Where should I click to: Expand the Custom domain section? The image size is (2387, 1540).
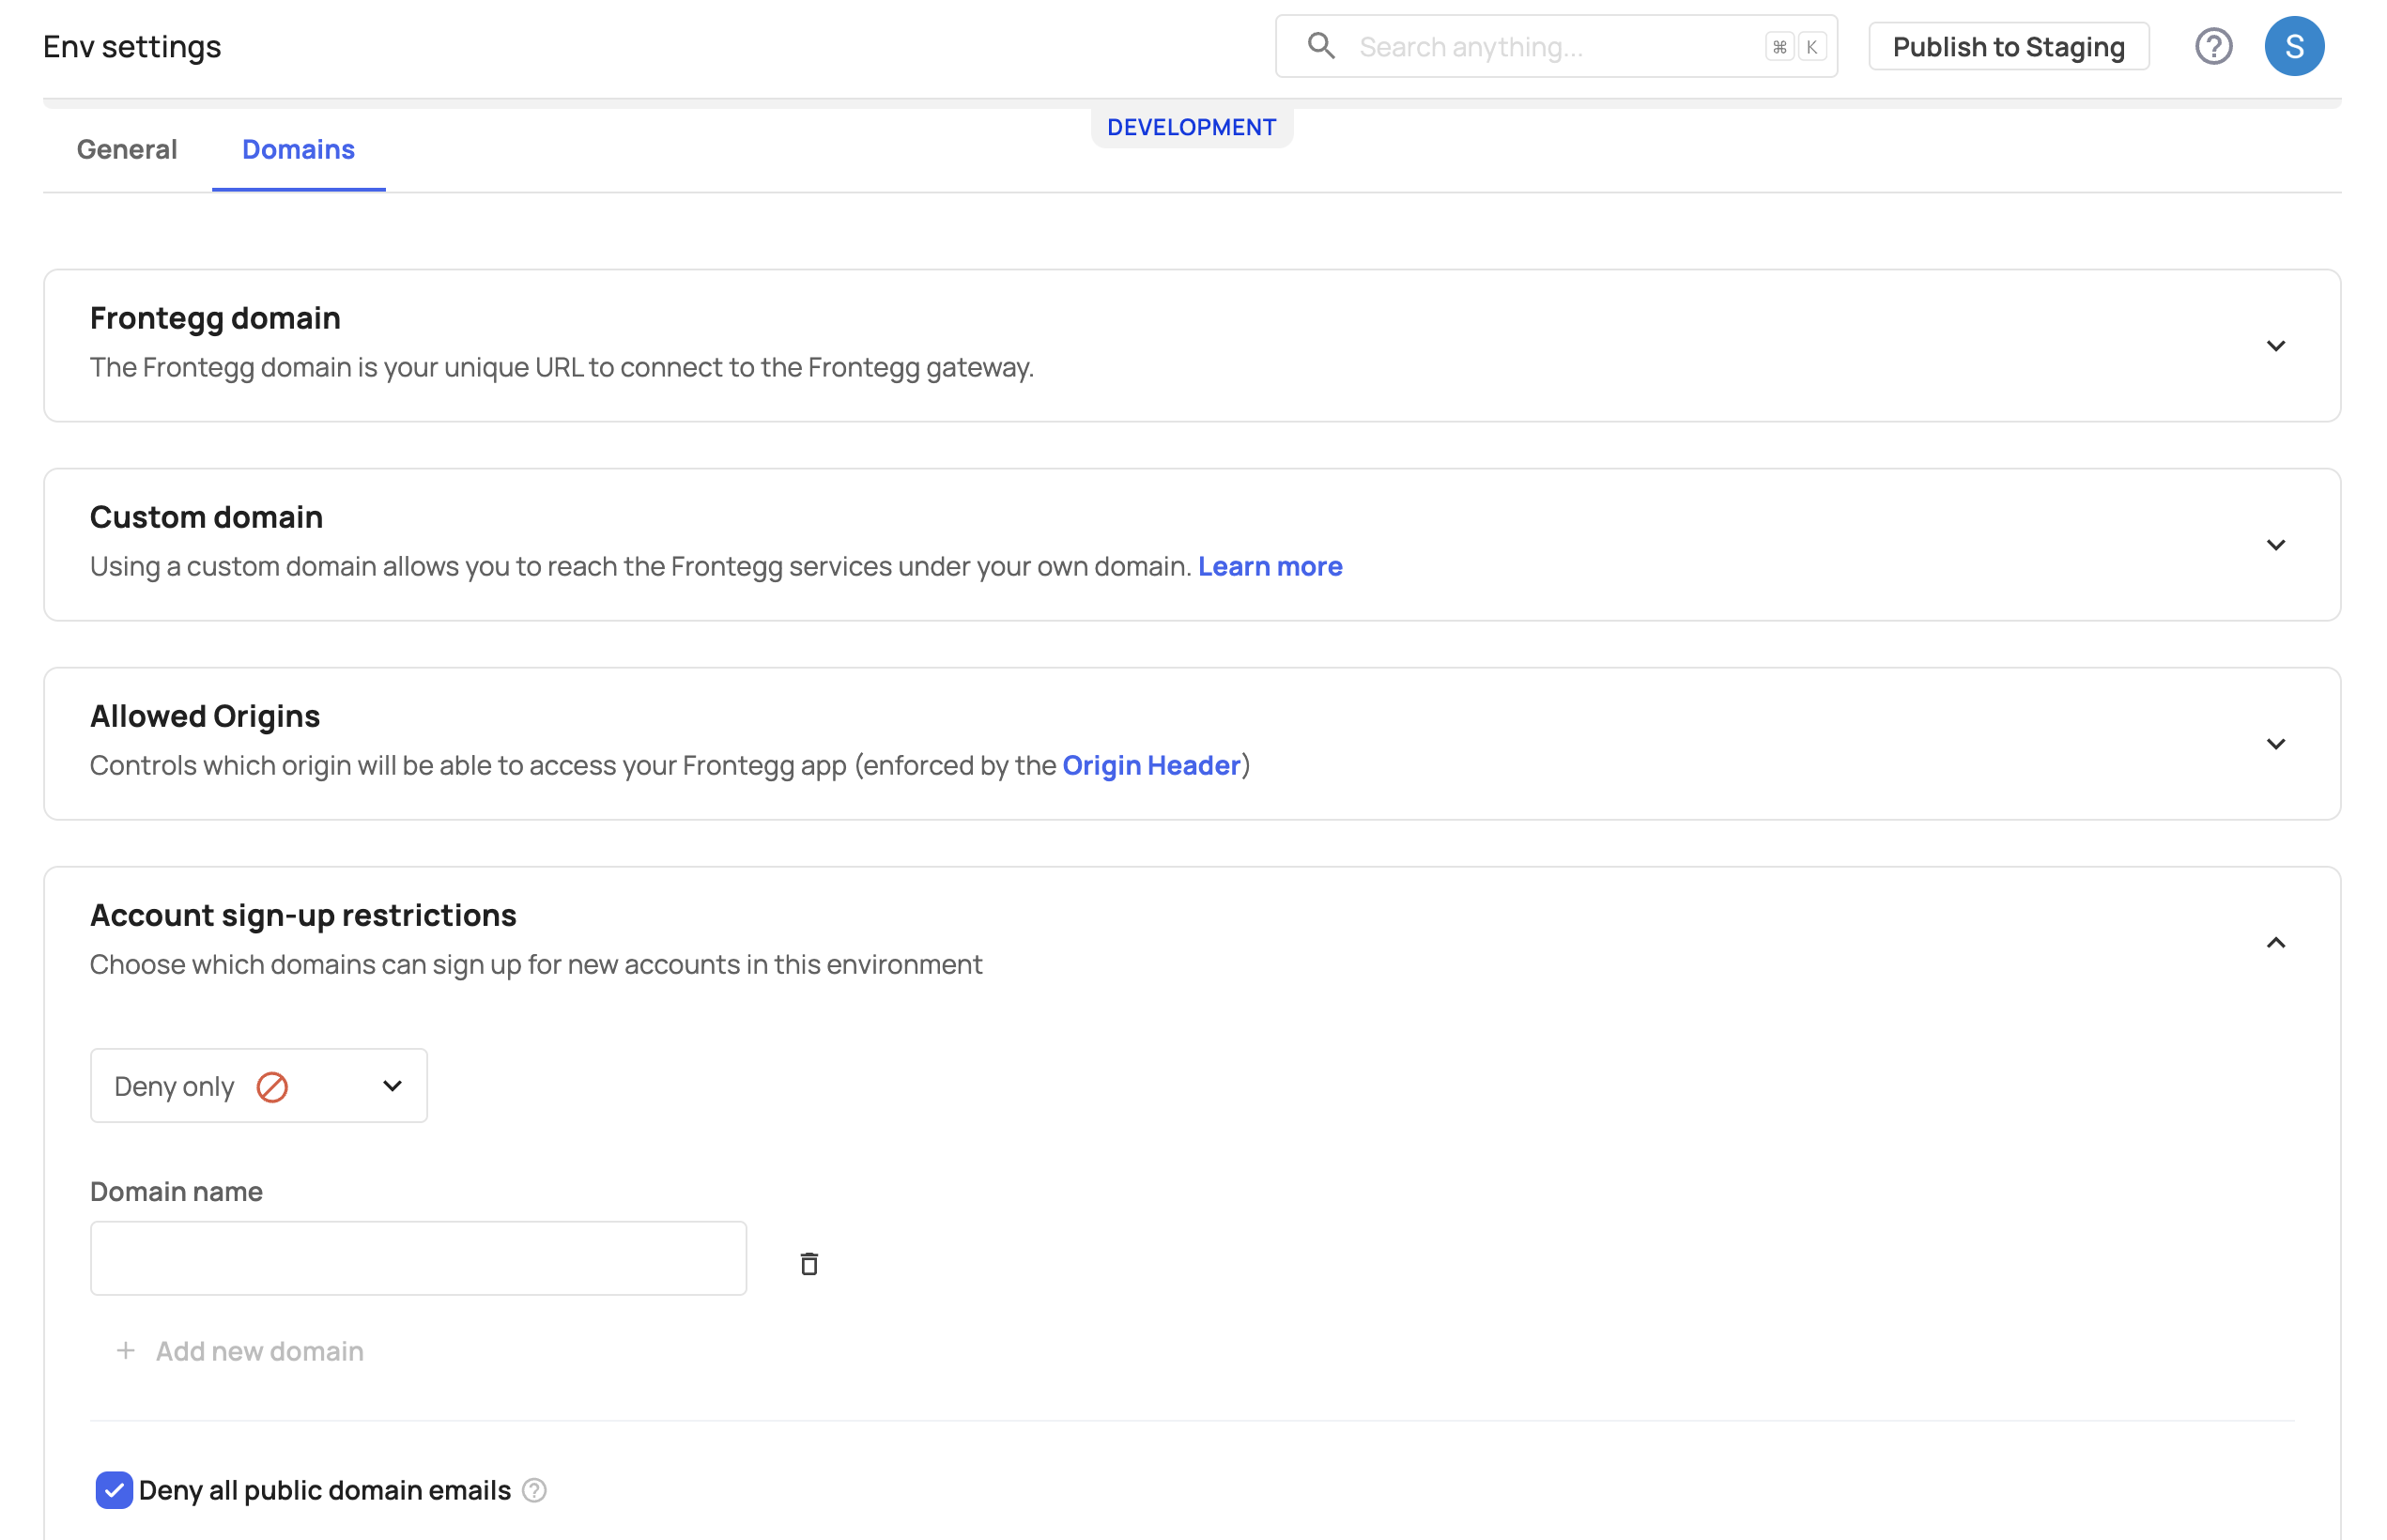pos(2276,545)
